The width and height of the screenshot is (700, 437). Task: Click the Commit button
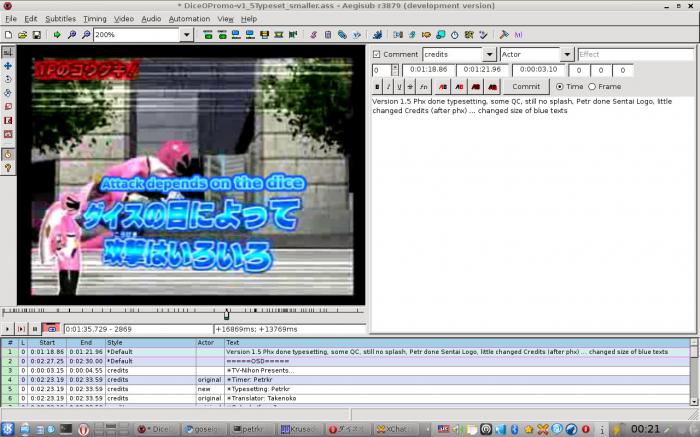526,87
